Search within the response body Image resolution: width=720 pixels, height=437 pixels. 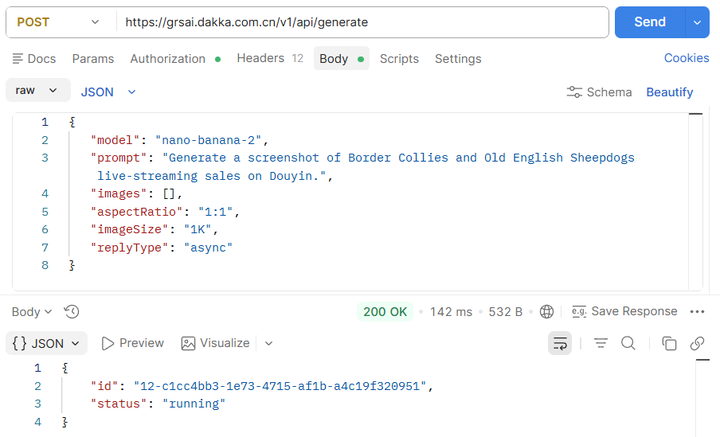click(628, 343)
